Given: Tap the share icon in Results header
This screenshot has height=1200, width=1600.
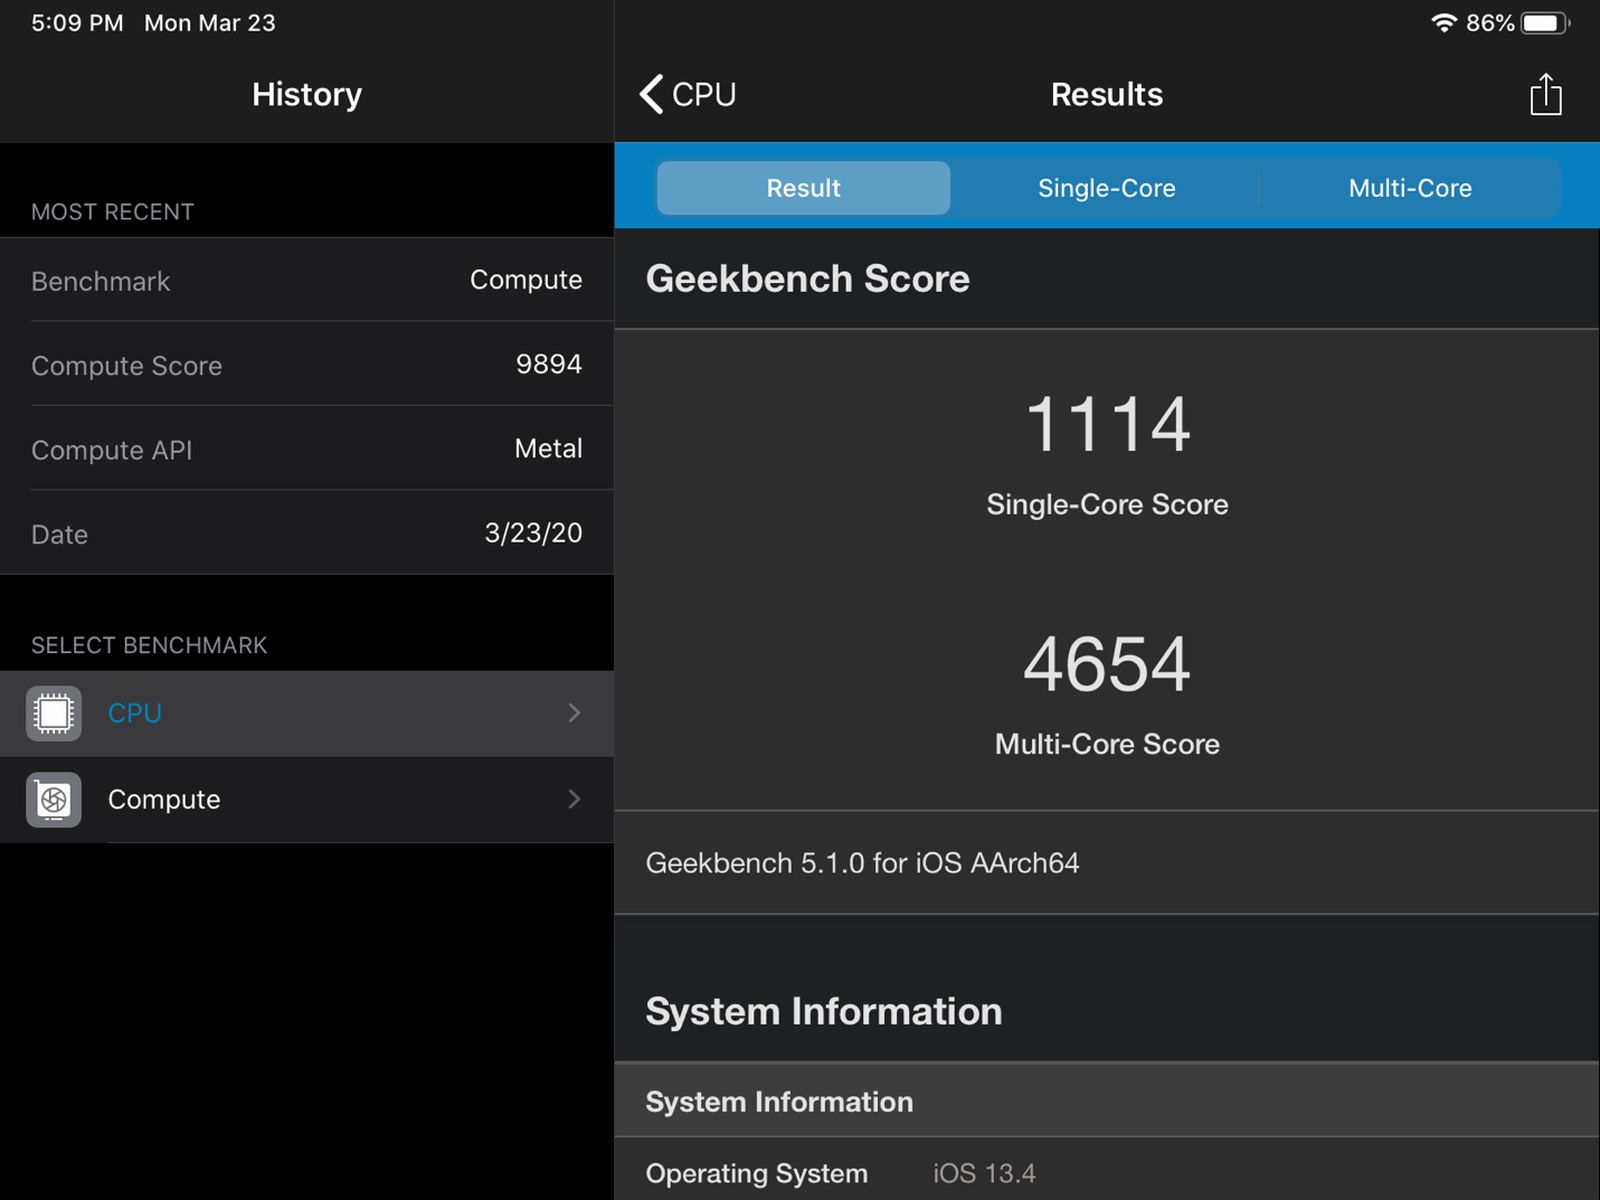Looking at the screenshot, I should tap(1545, 95).
